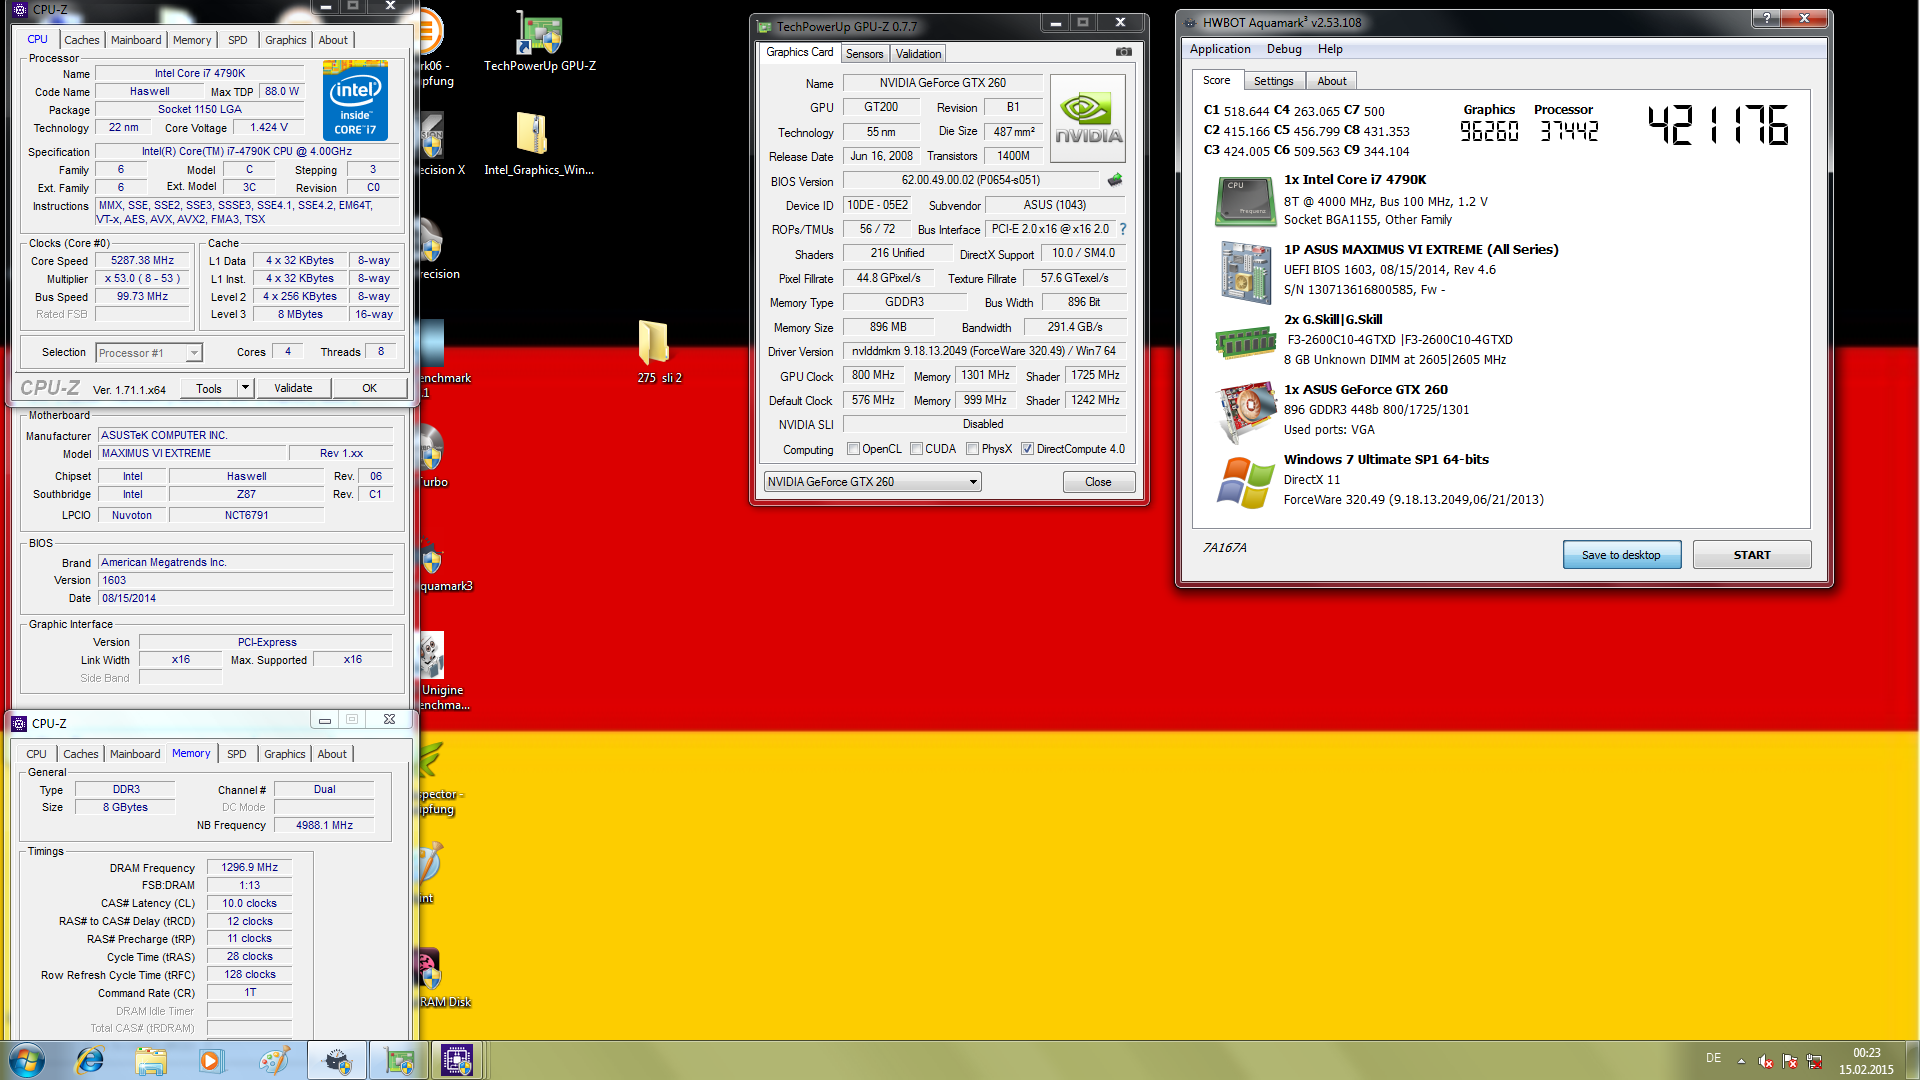The height and width of the screenshot is (1080, 1920).
Task: Click the Aquamark title bar help button
Action: point(1766,18)
